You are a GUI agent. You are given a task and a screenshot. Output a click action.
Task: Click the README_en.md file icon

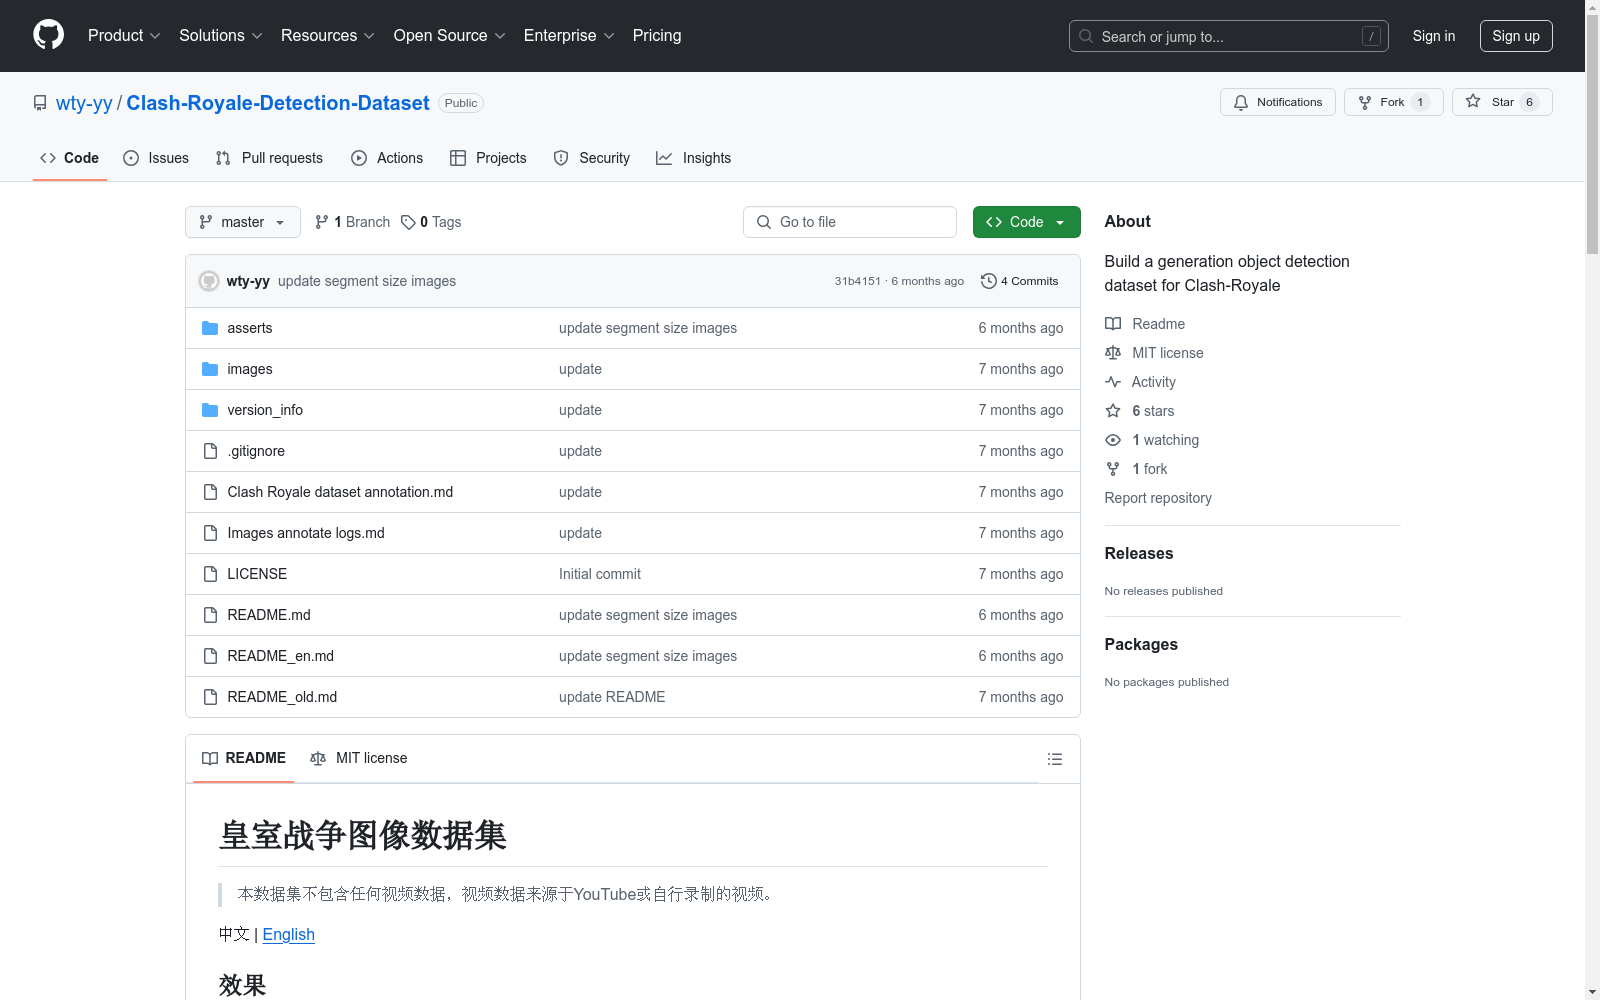pos(210,656)
